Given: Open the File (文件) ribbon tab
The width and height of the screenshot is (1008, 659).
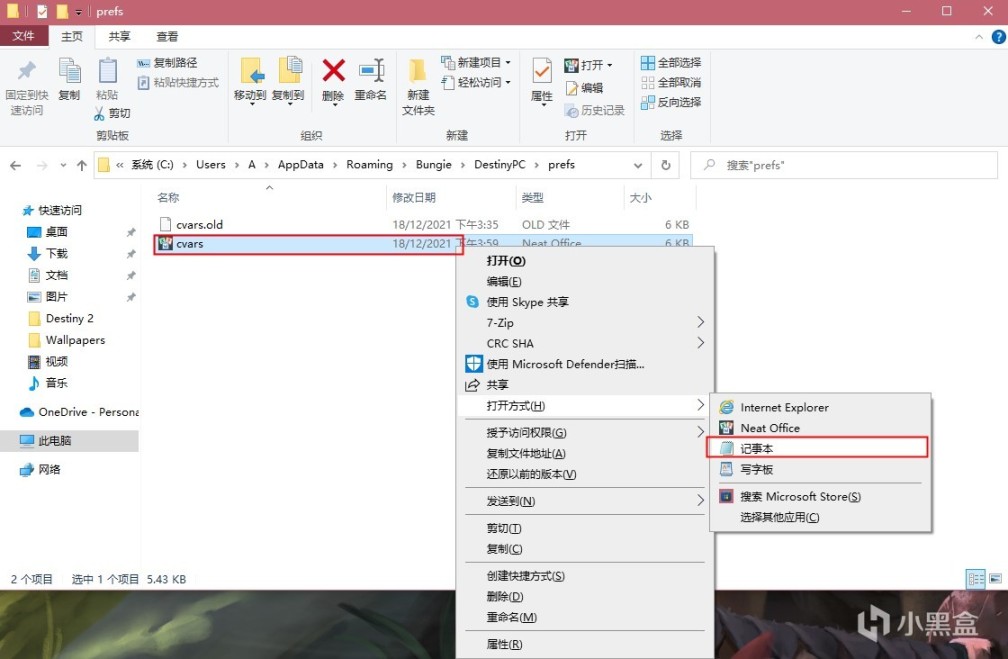Looking at the screenshot, I should (24, 36).
